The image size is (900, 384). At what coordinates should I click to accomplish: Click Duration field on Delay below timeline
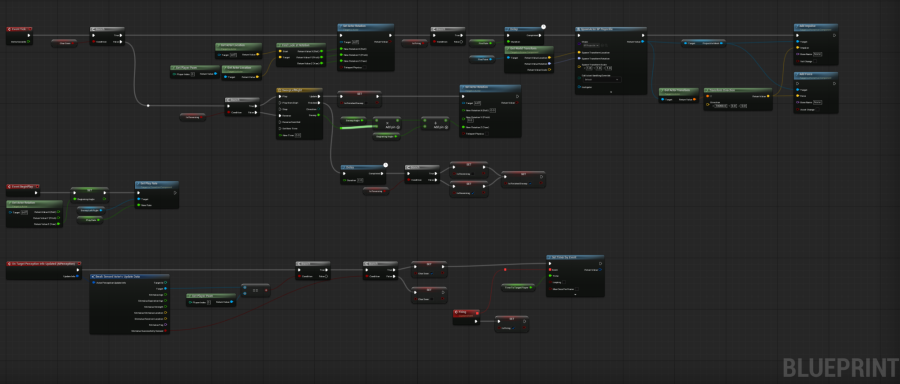click(x=360, y=180)
